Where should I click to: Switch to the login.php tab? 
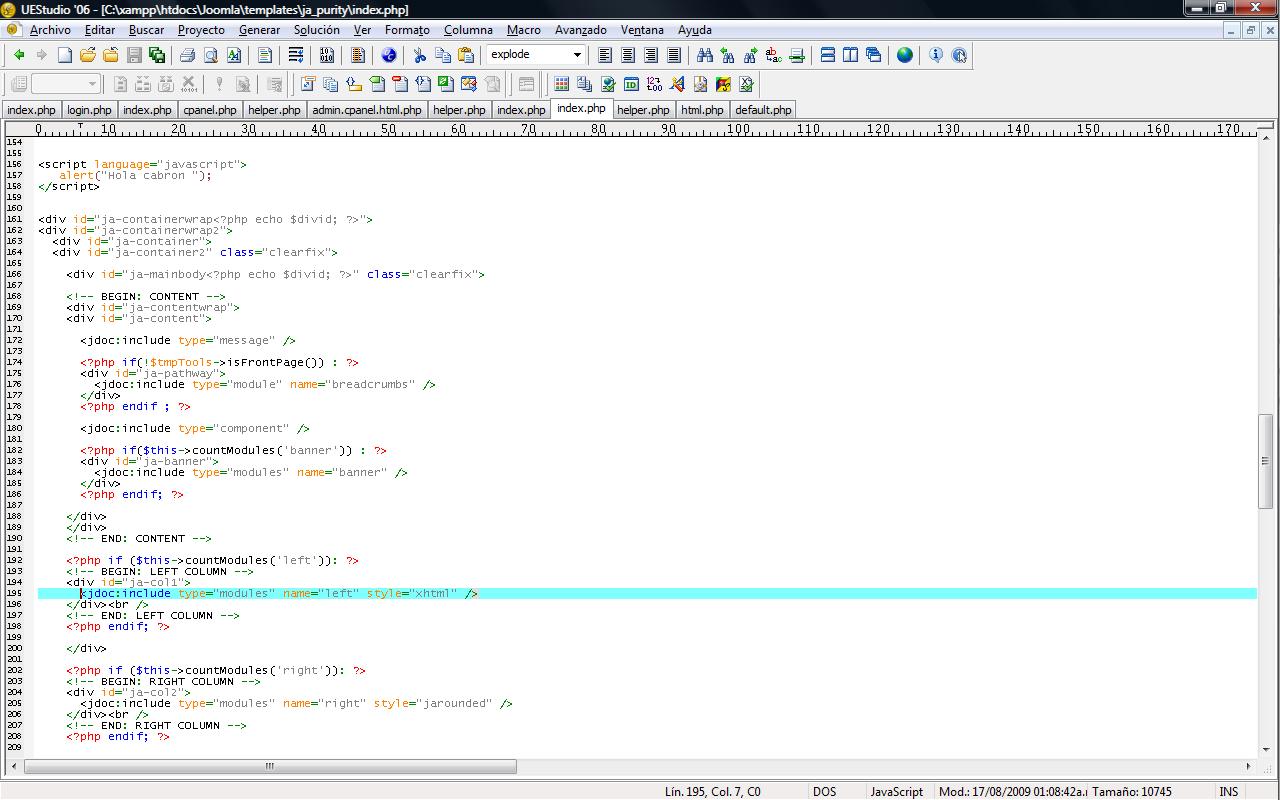point(89,110)
